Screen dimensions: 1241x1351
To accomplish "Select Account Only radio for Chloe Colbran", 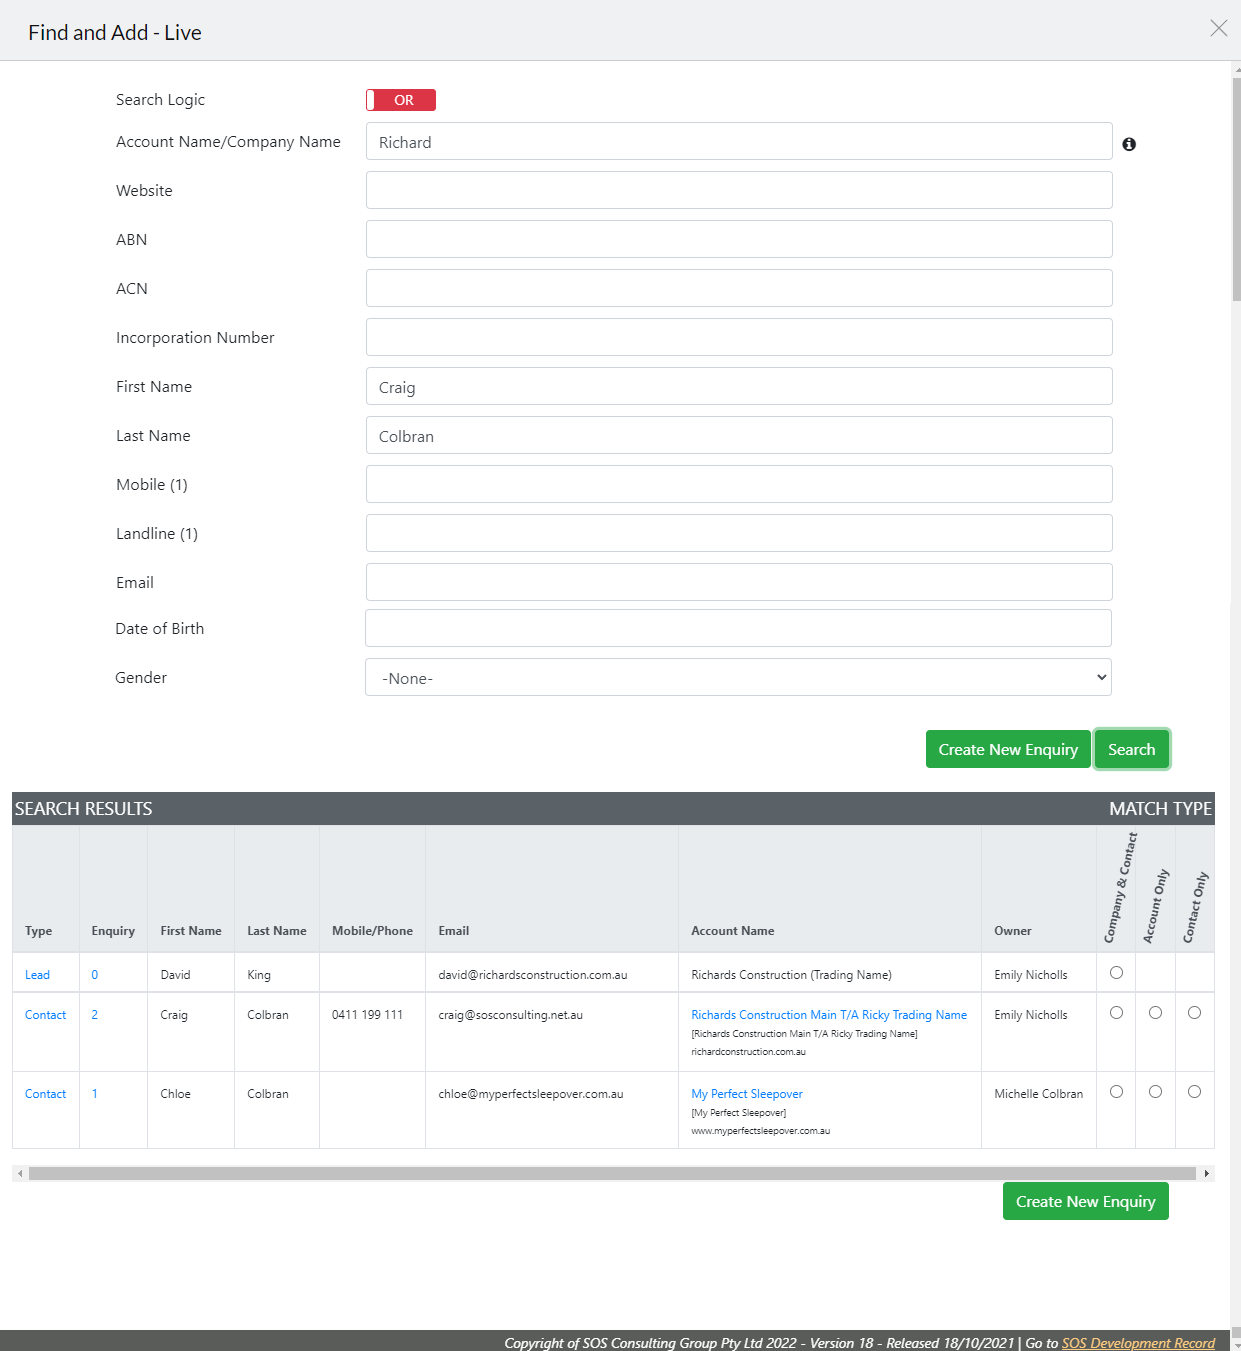I will (1155, 1092).
